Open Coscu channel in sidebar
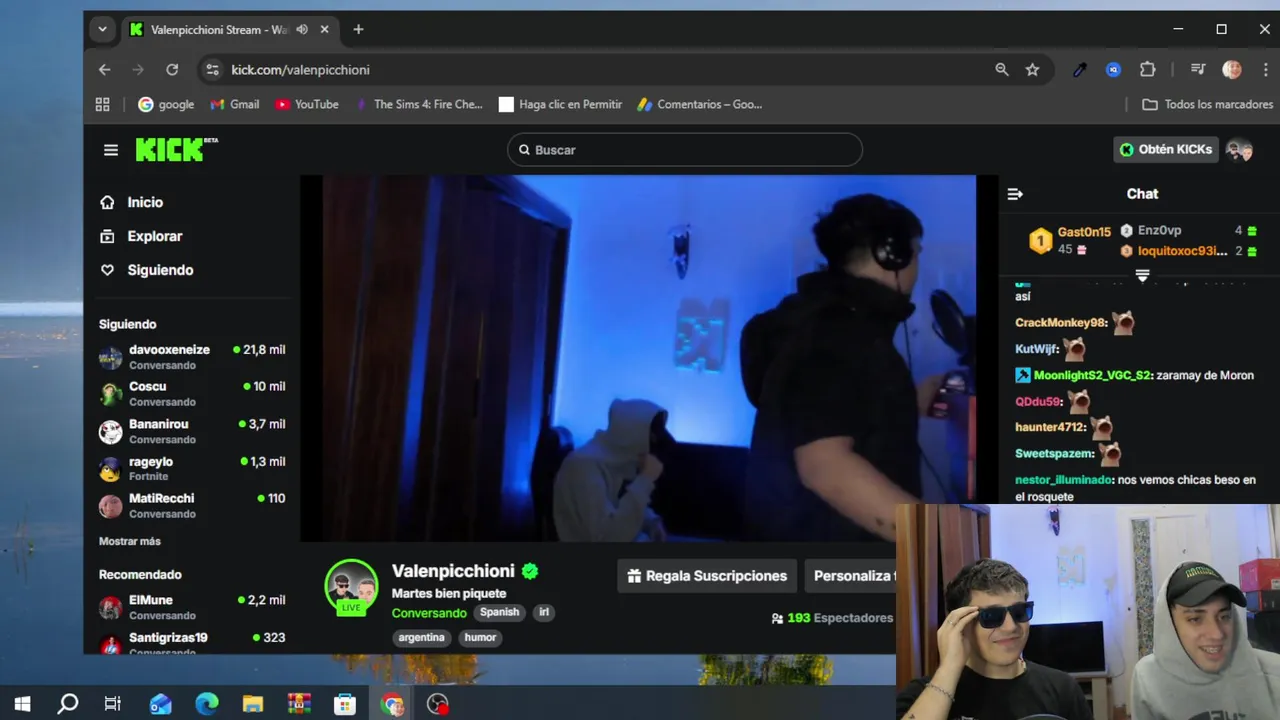1280x720 pixels. coord(192,394)
